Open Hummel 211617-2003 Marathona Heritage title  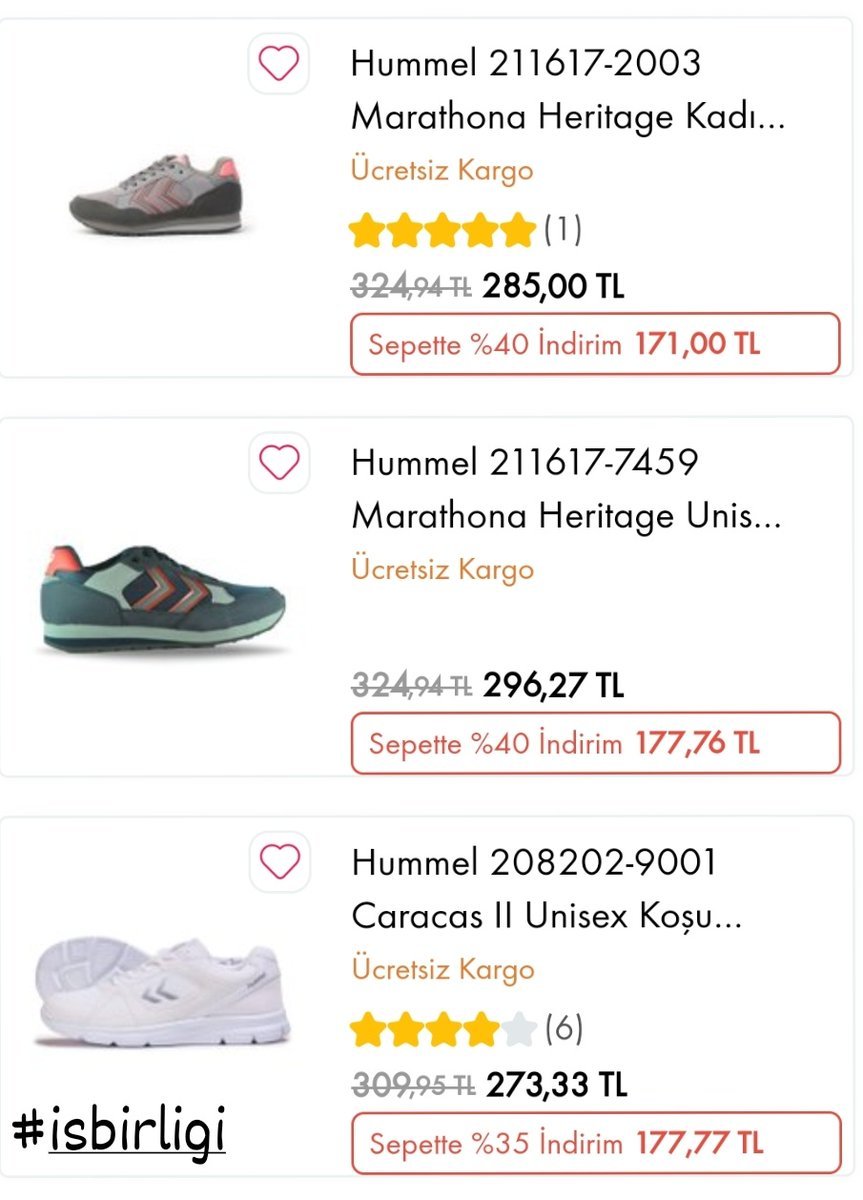point(567,91)
